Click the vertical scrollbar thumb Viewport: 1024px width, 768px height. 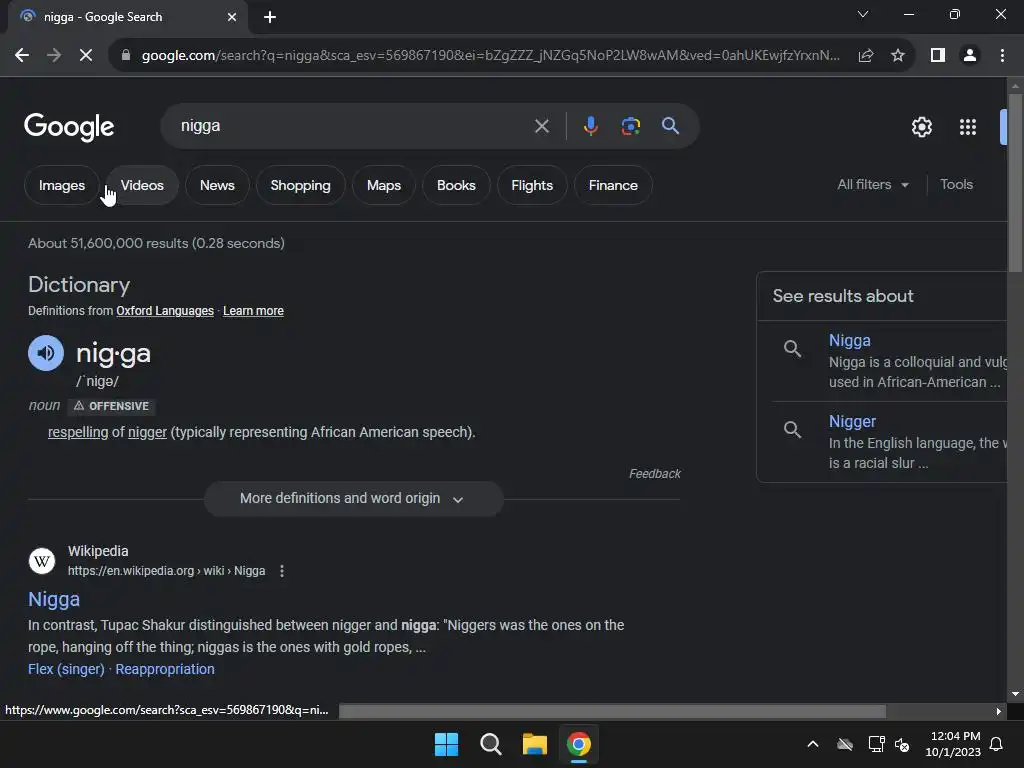click(1015, 183)
